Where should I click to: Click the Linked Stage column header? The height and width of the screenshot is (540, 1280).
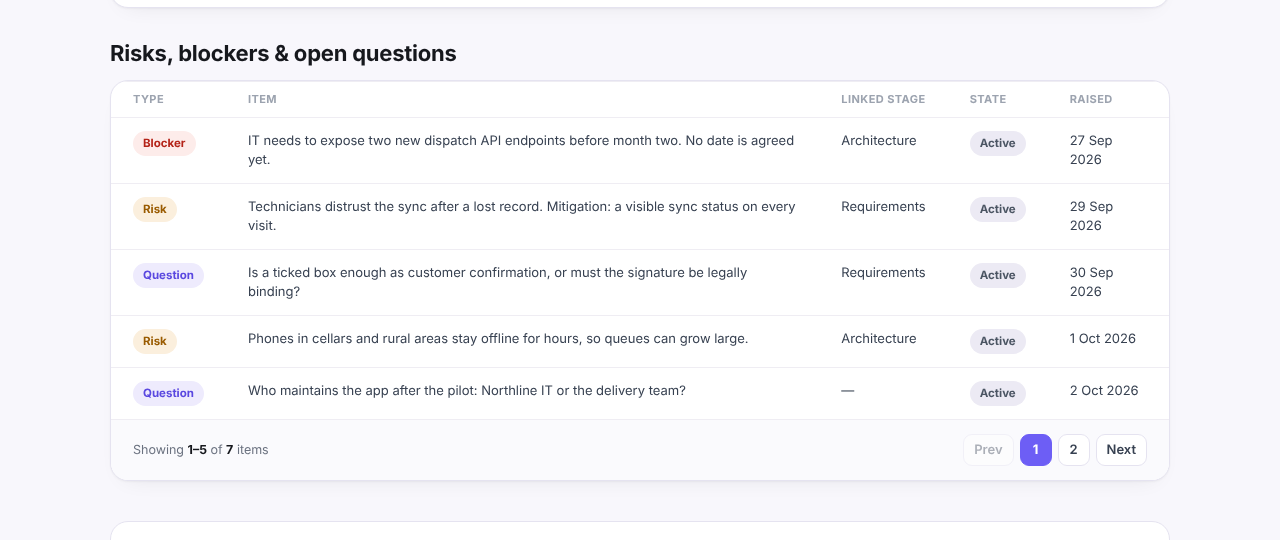click(x=883, y=99)
